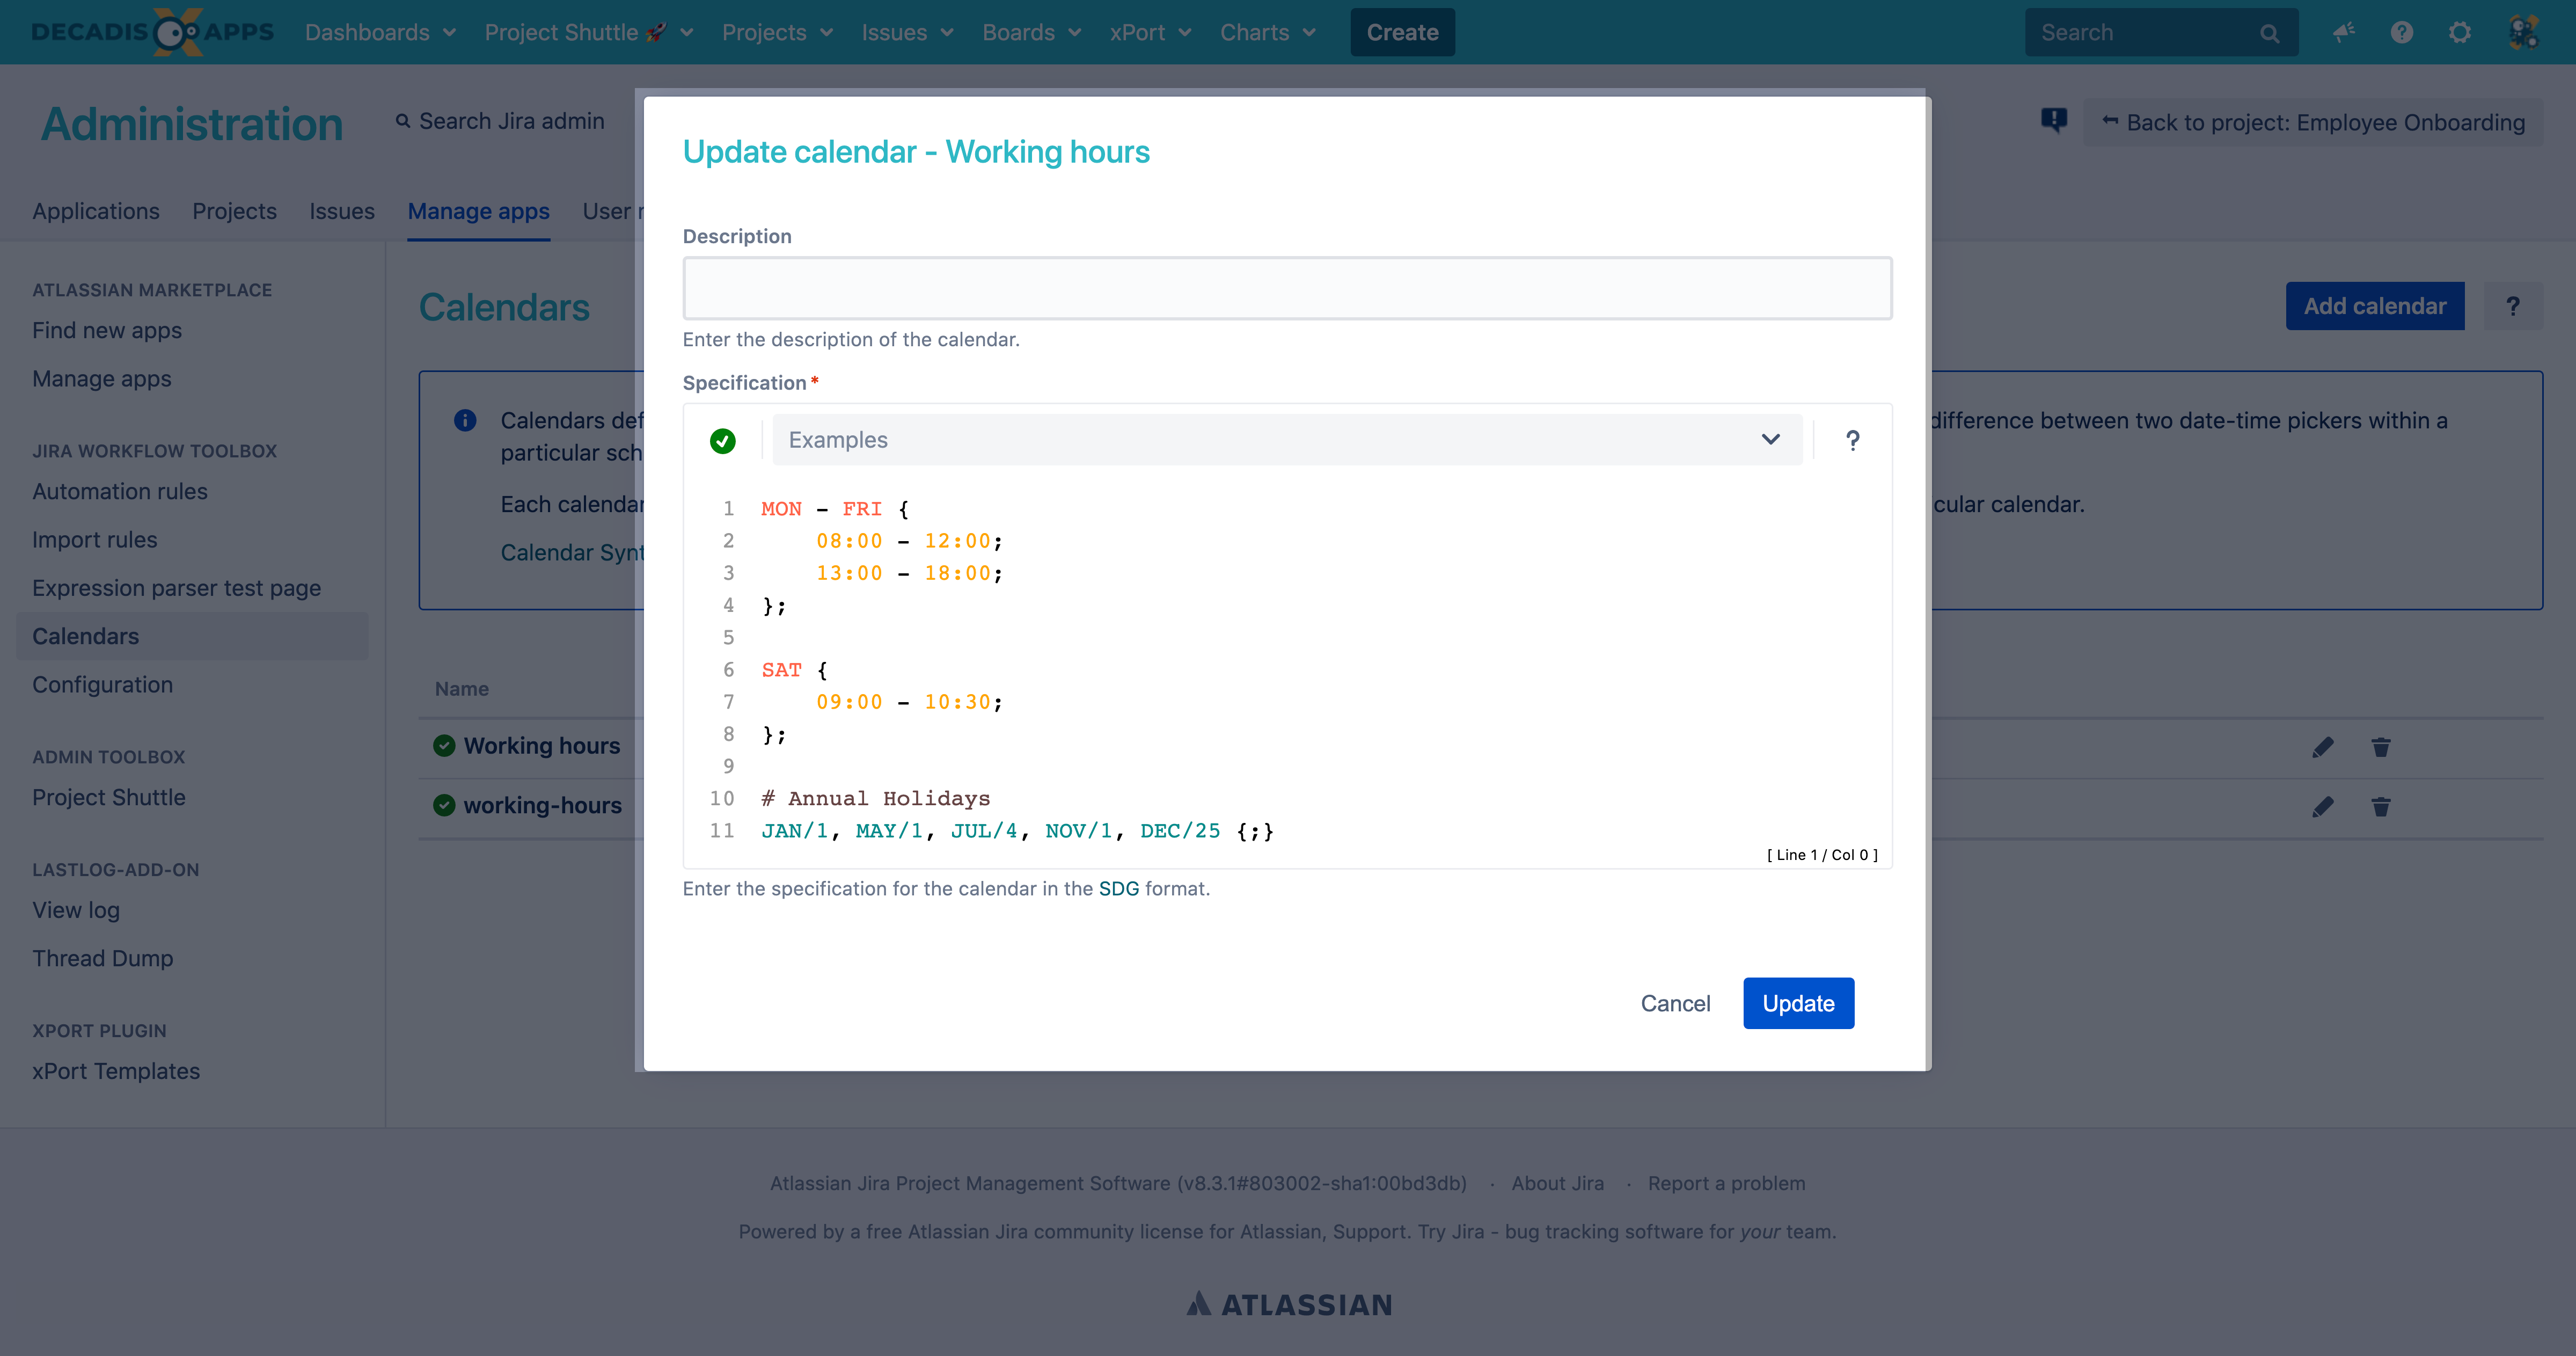The height and width of the screenshot is (1356, 2576).
Task: Click the '13:00 - 18:00;' editor line
Action: tap(909, 573)
